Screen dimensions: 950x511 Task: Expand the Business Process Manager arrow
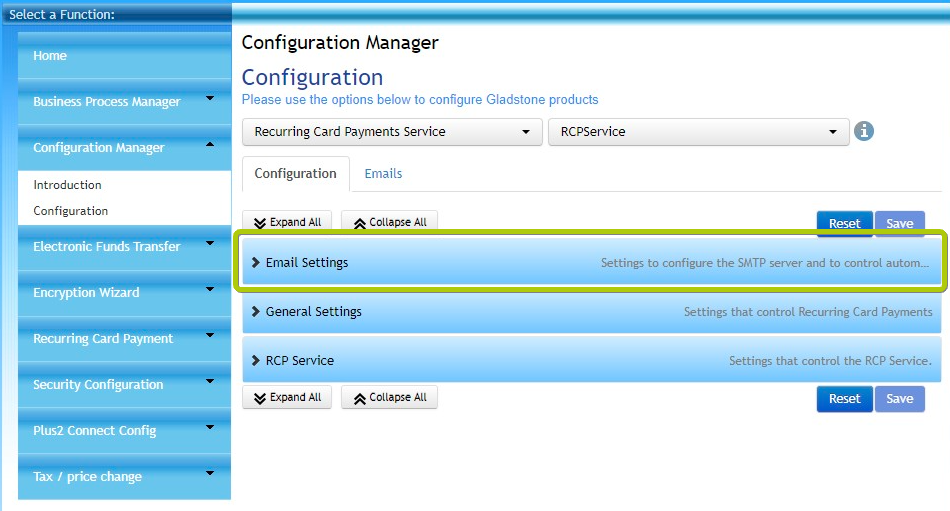tap(210, 98)
